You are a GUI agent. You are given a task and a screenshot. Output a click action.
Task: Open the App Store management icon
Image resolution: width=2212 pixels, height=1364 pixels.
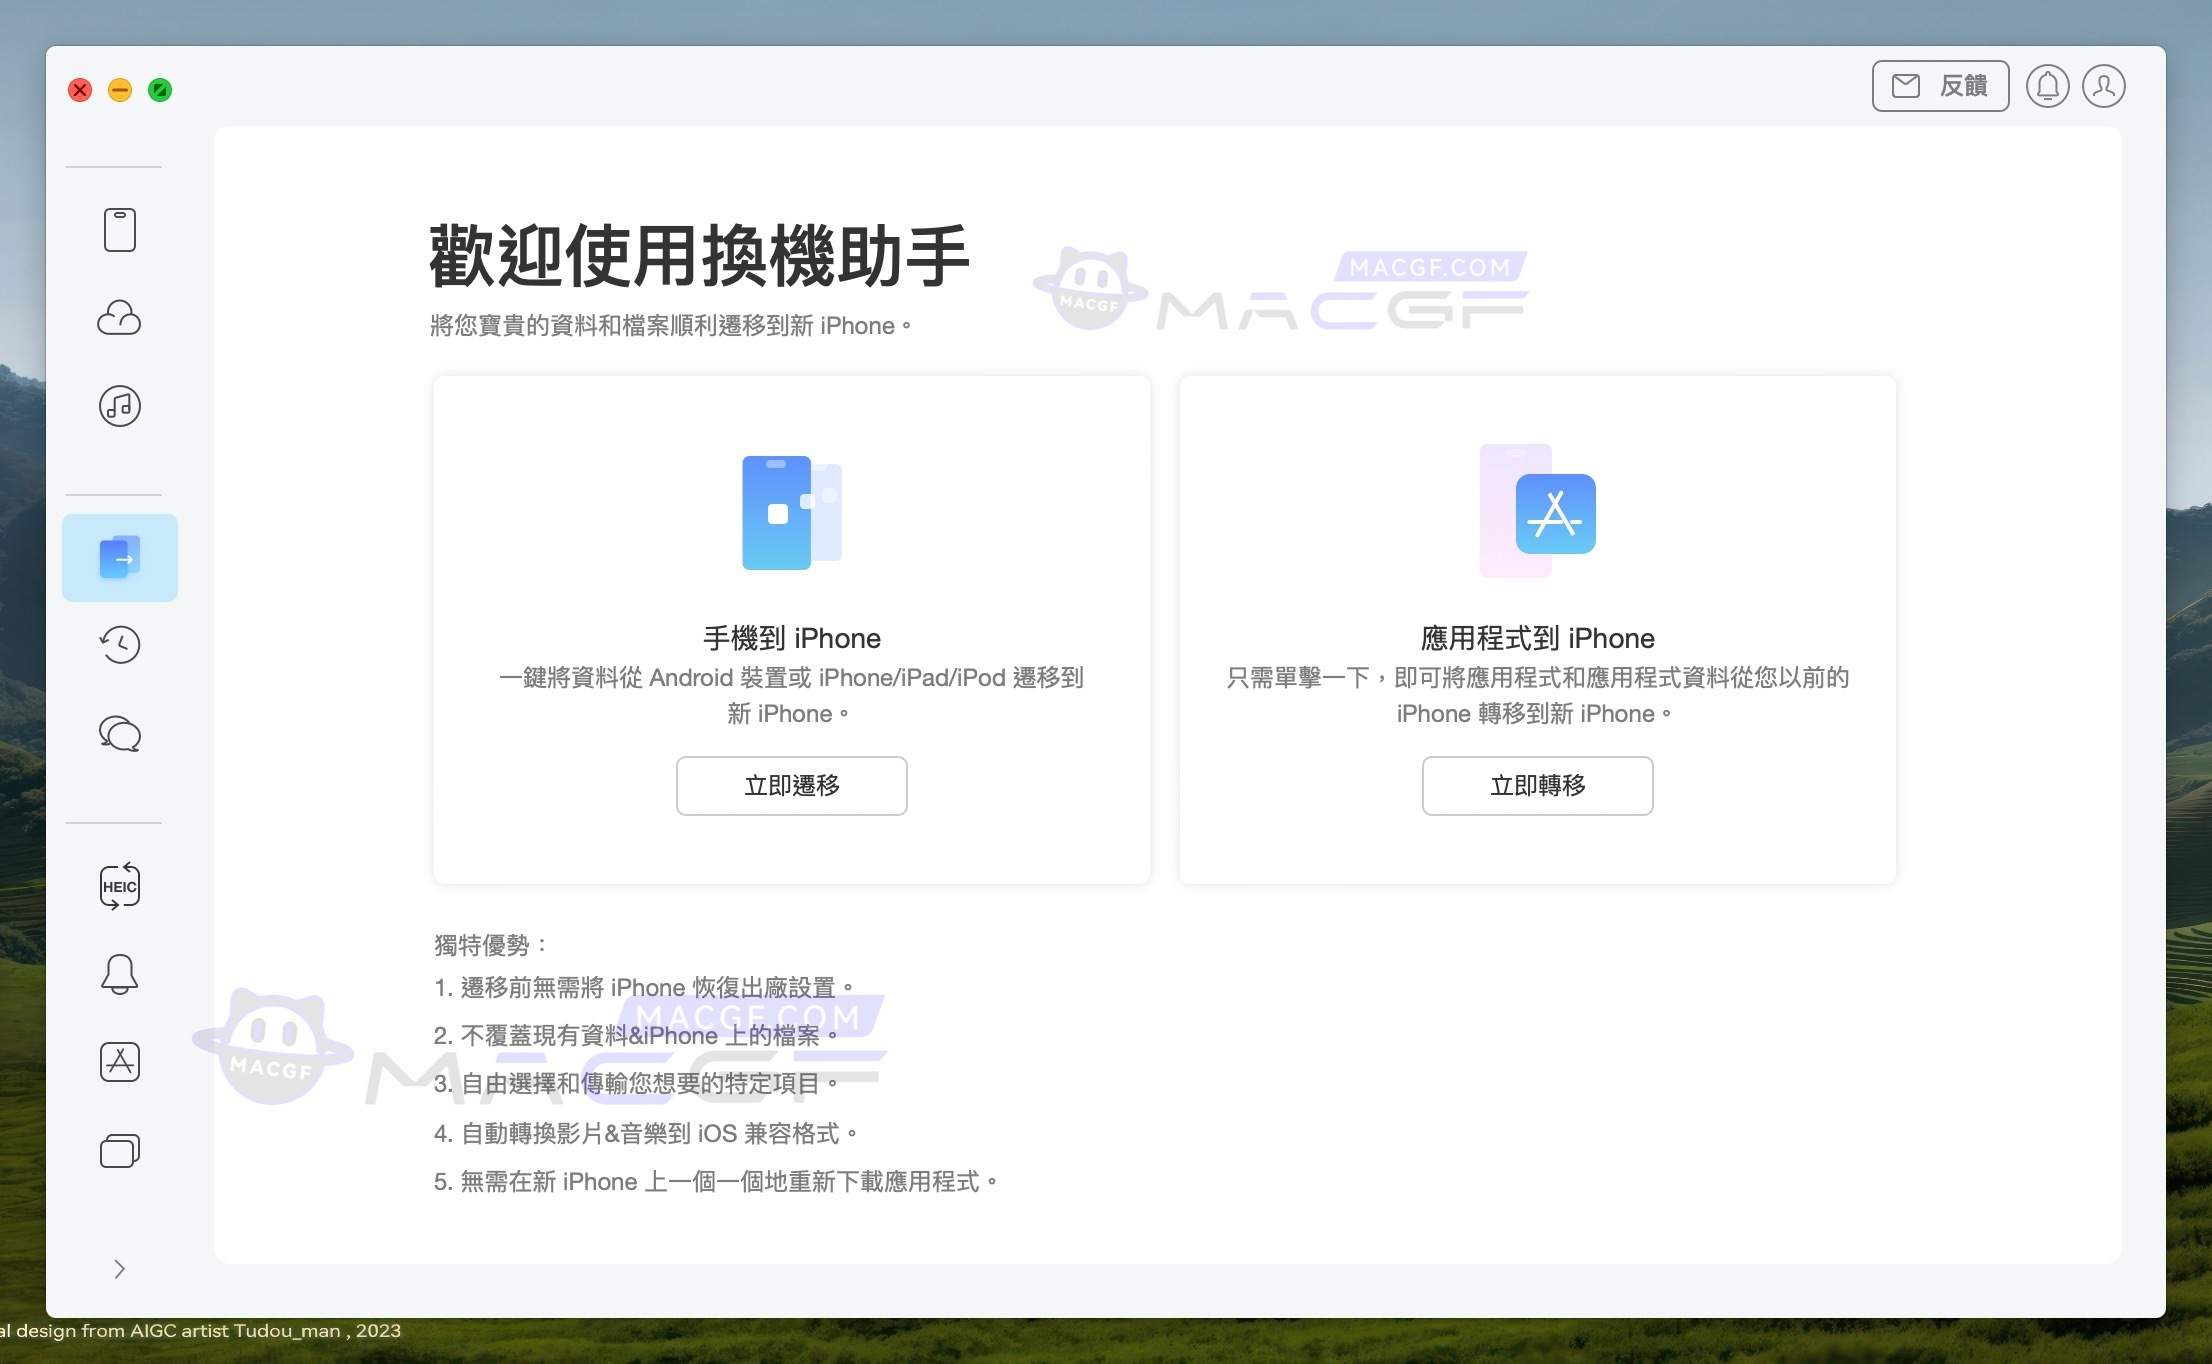pos(119,1062)
